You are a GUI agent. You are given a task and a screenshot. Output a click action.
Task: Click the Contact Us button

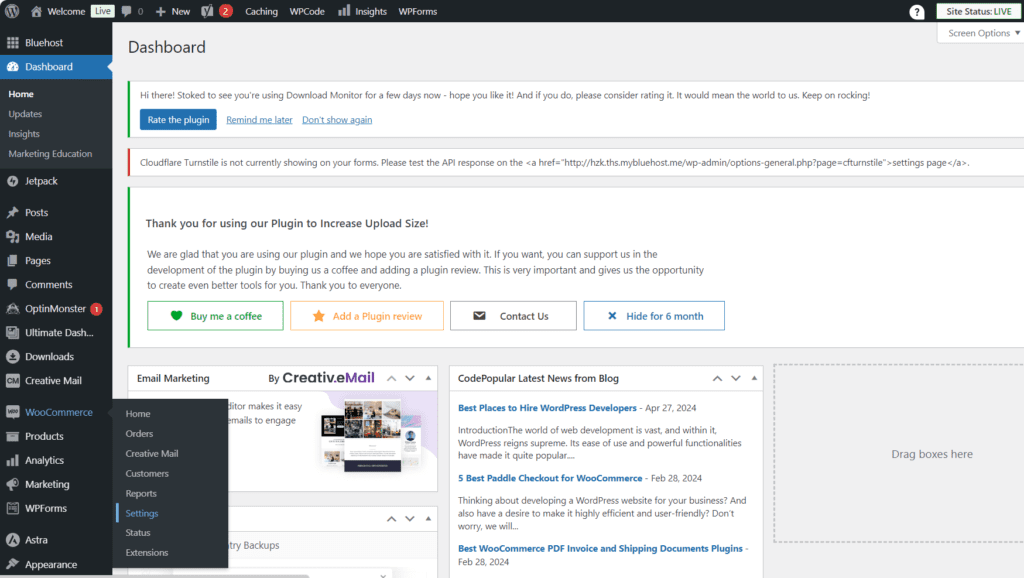[x=513, y=316]
